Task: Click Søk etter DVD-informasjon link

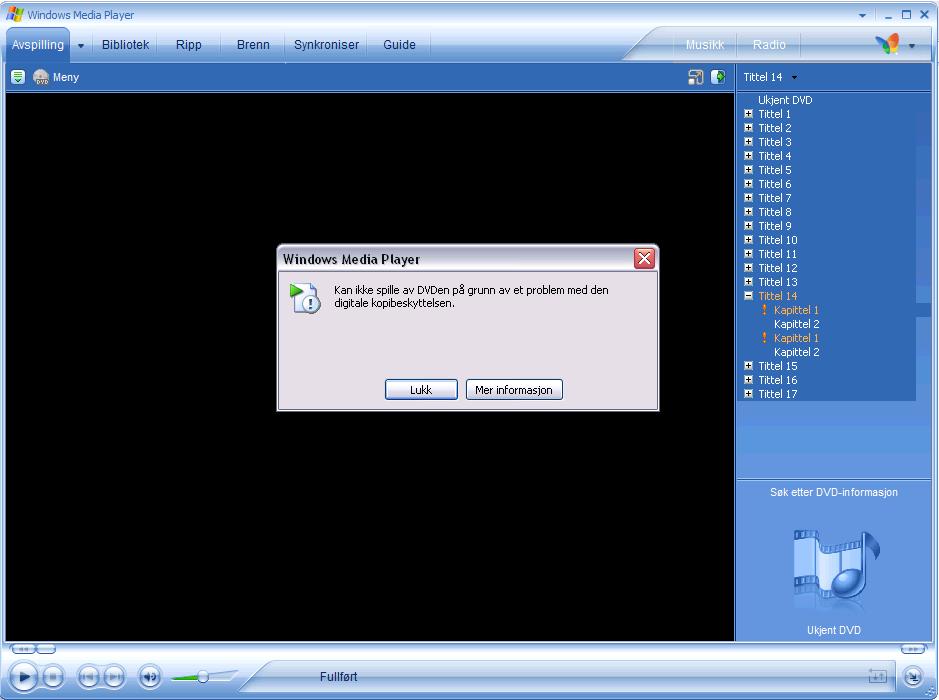Action: pos(834,492)
